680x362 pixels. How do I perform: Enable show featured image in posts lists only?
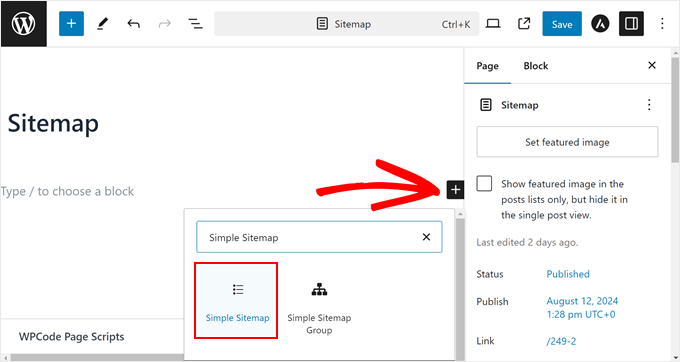[484, 183]
